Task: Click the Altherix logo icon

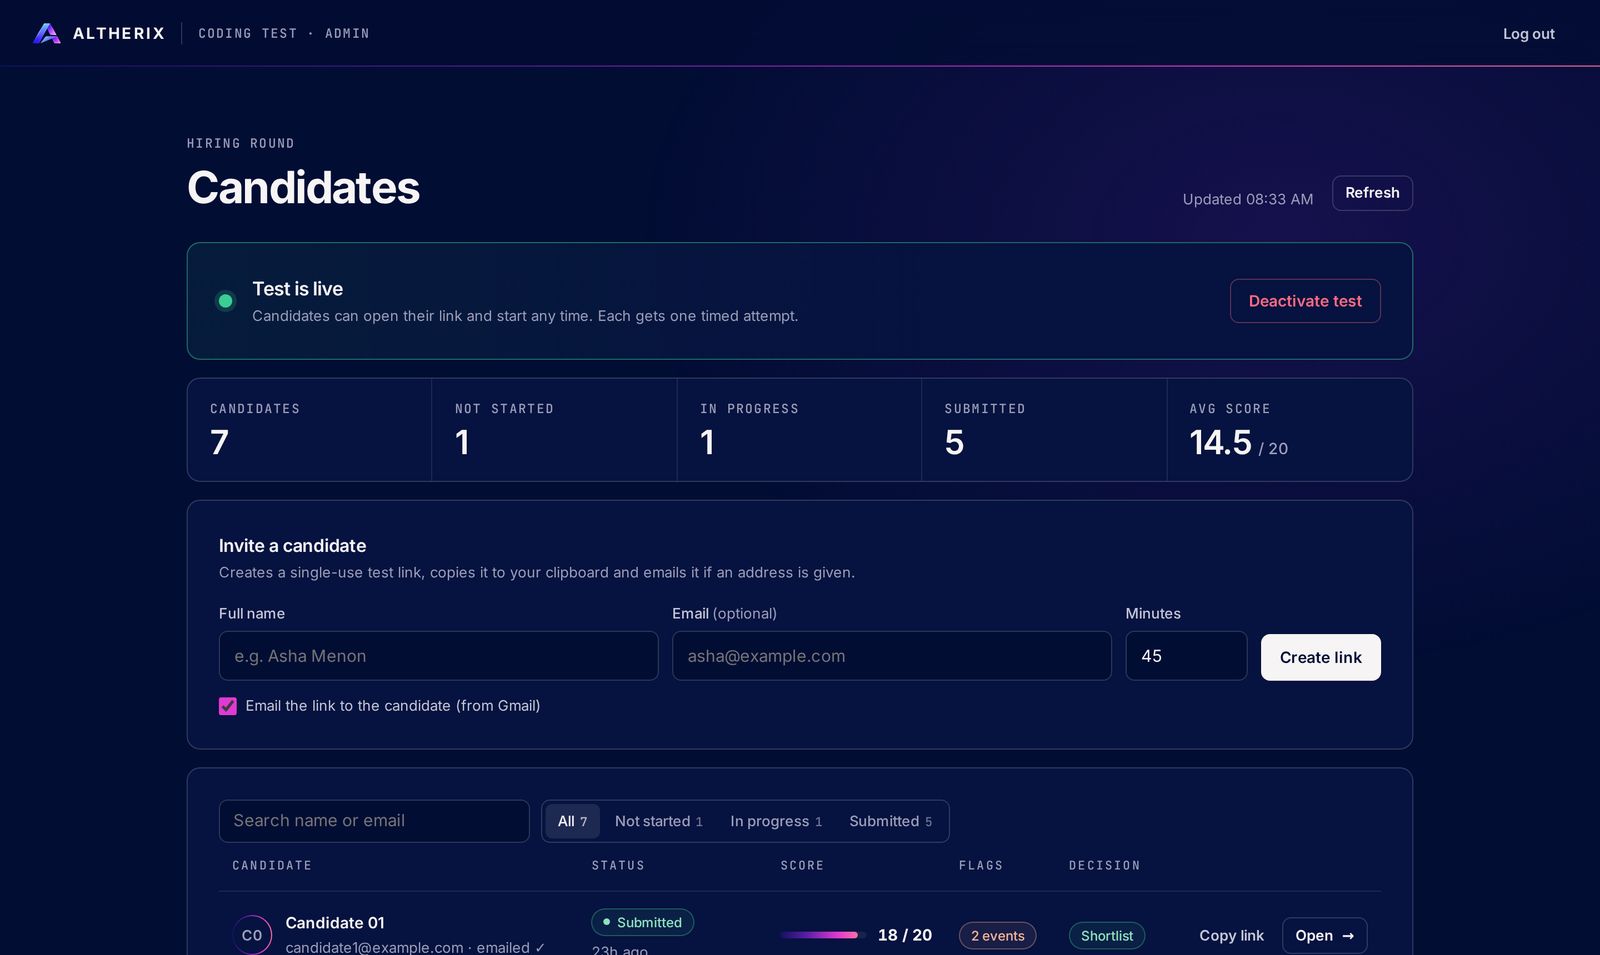Action: point(47,33)
